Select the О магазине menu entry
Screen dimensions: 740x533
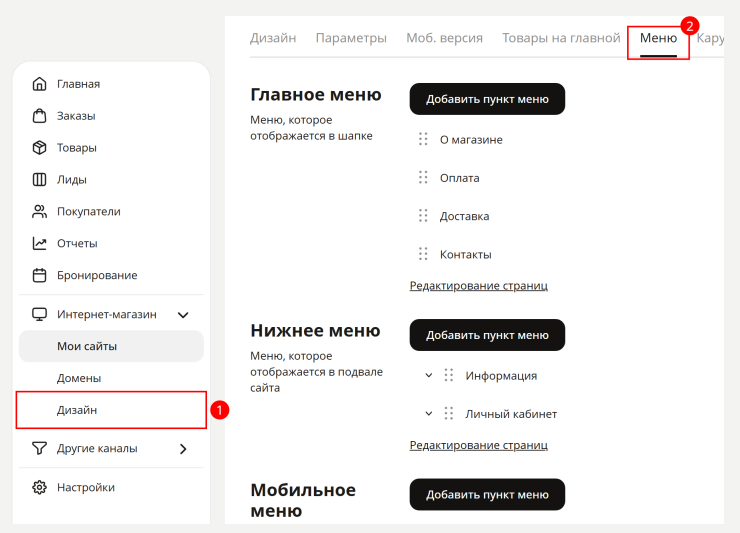[x=471, y=140]
